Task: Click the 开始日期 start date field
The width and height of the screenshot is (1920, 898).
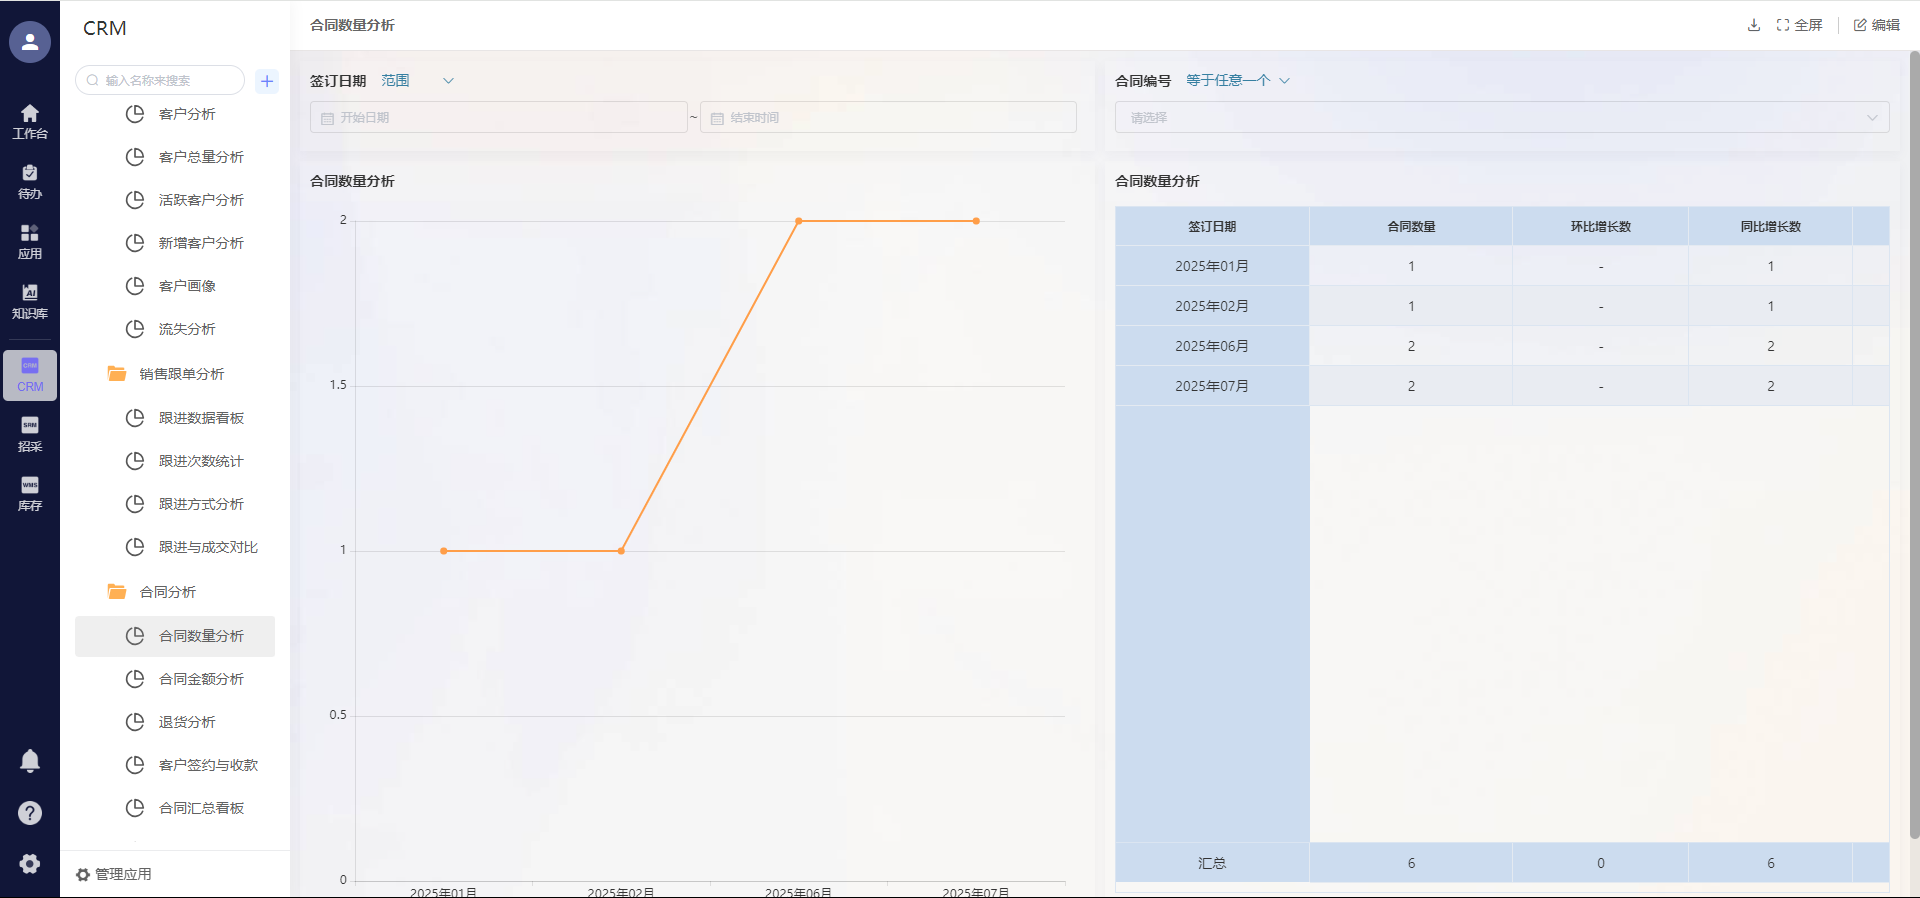Action: coord(498,118)
